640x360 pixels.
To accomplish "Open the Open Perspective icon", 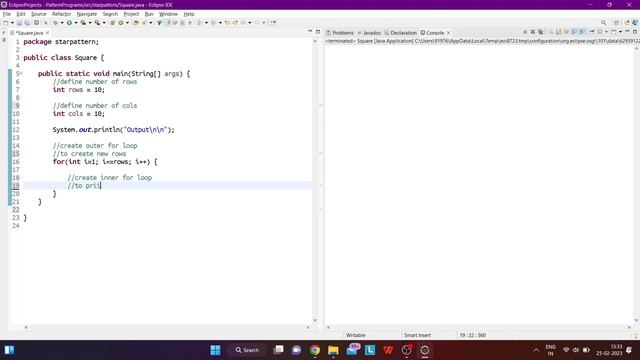I will tap(616, 23).
